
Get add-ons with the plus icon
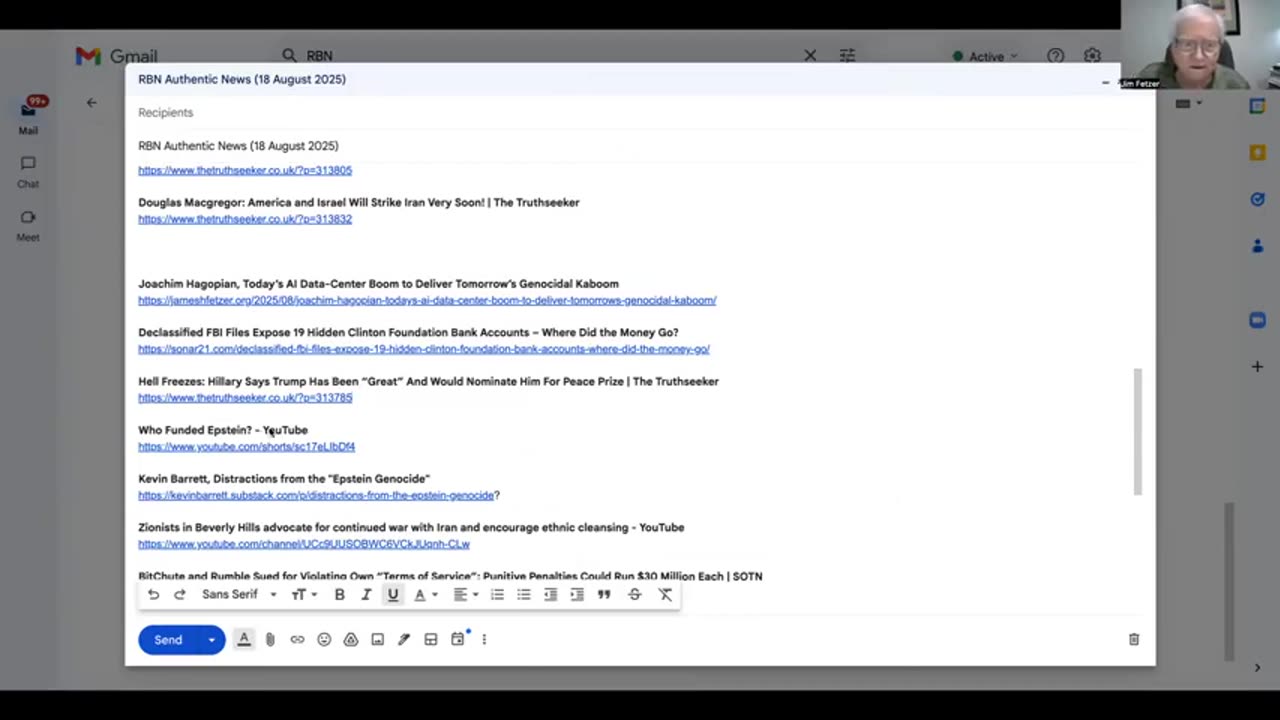click(x=1257, y=366)
